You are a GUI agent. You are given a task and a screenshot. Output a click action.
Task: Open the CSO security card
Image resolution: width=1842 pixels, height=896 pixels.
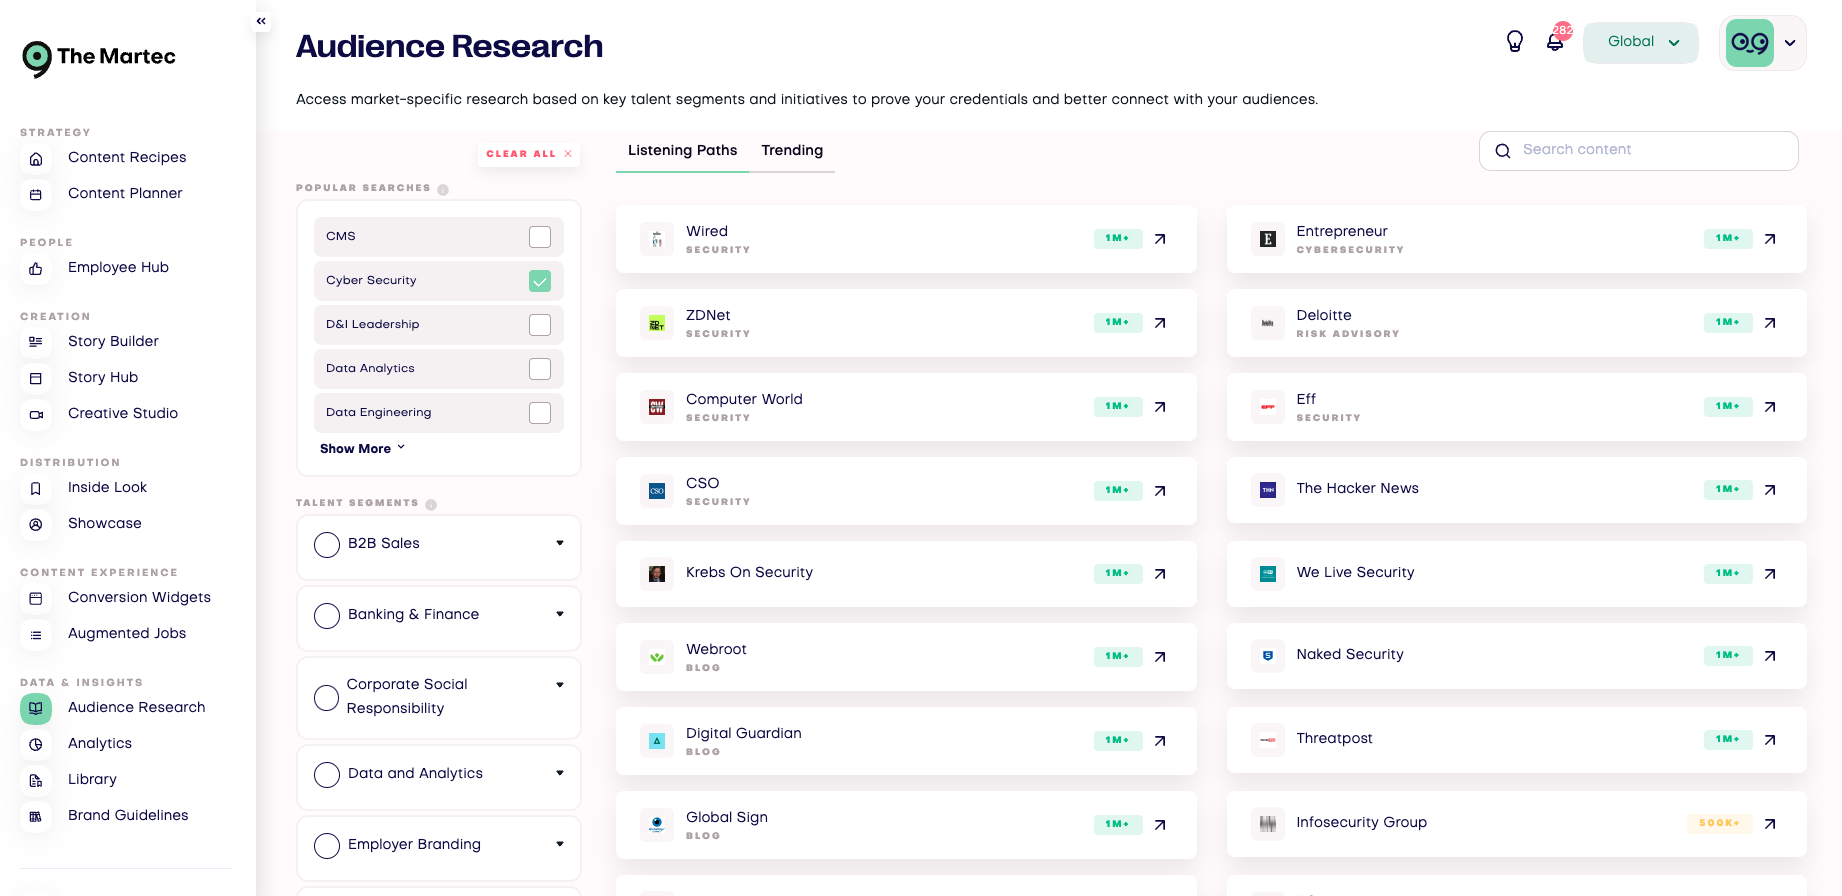click(906, 491)
